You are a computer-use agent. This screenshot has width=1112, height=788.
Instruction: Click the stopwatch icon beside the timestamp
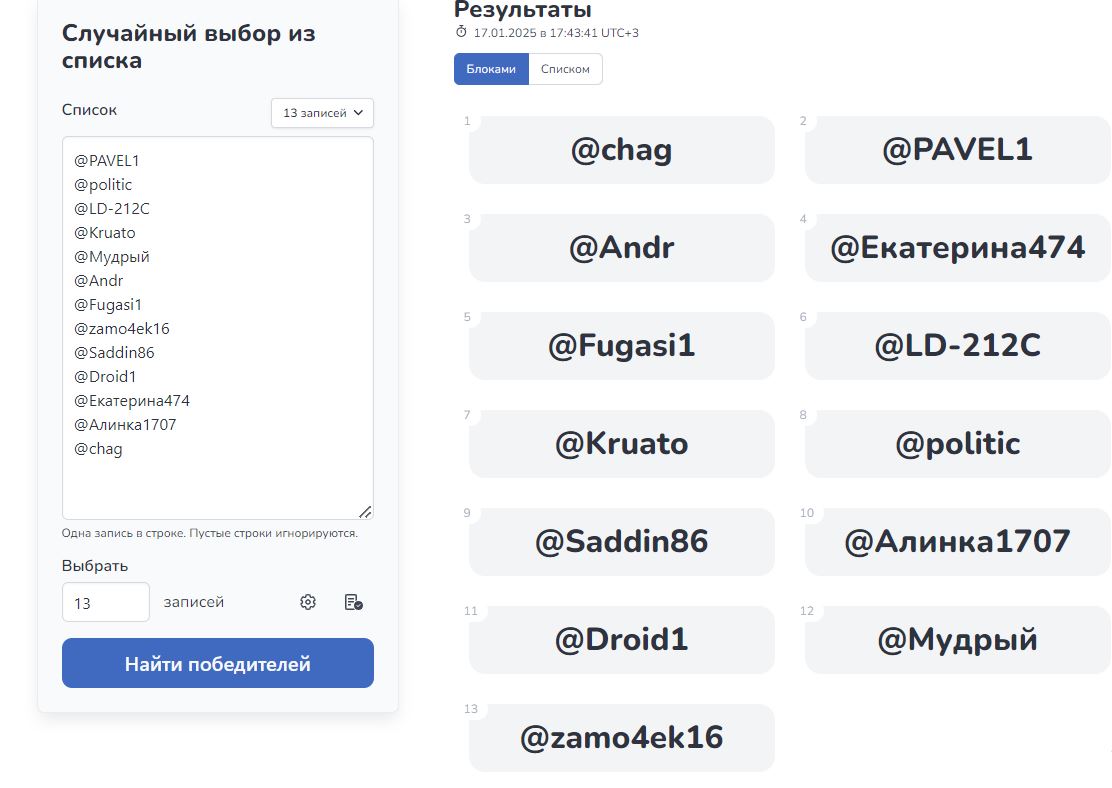point(461,32)
